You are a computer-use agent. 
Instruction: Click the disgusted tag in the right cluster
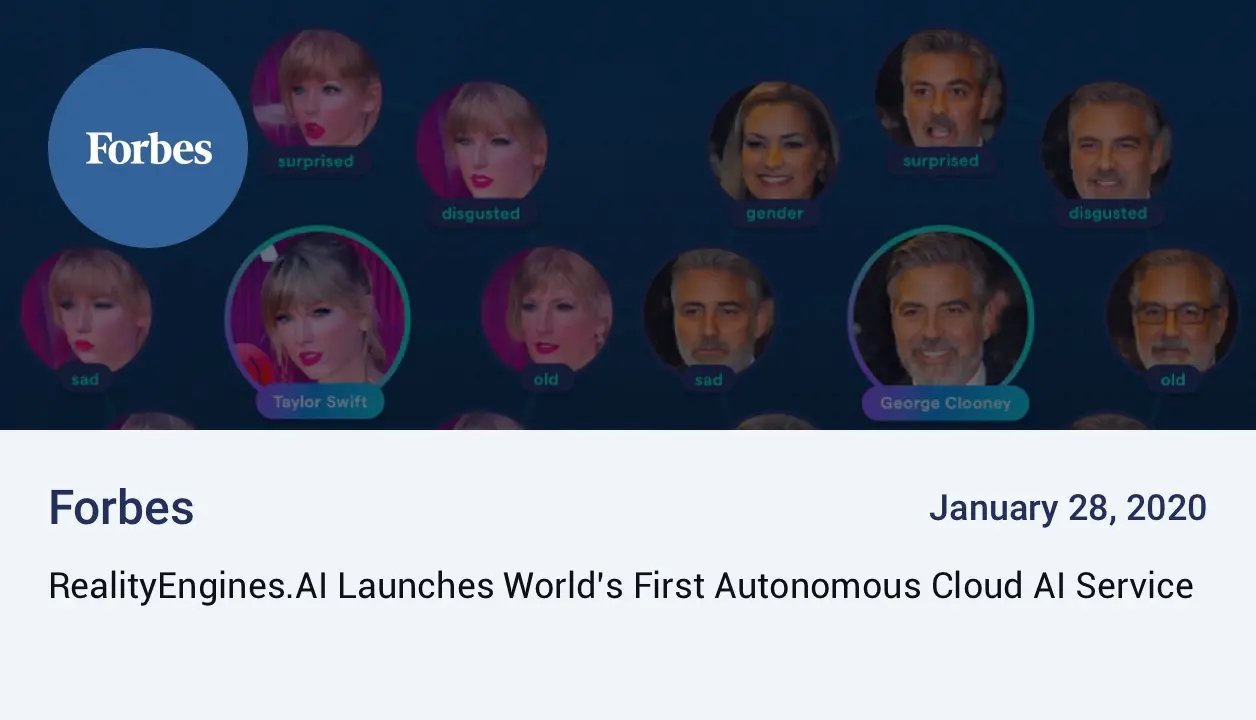(x=1107, y=213)
